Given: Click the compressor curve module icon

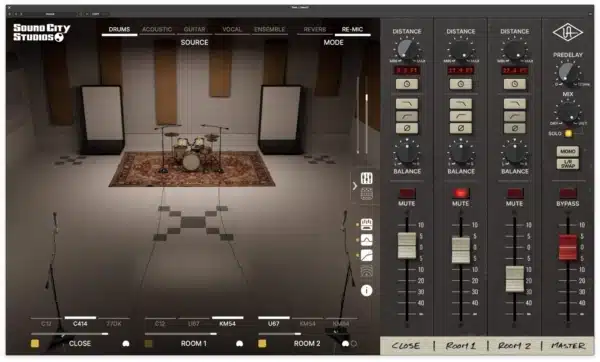Looking at the screenshot, I should (367, 255).
